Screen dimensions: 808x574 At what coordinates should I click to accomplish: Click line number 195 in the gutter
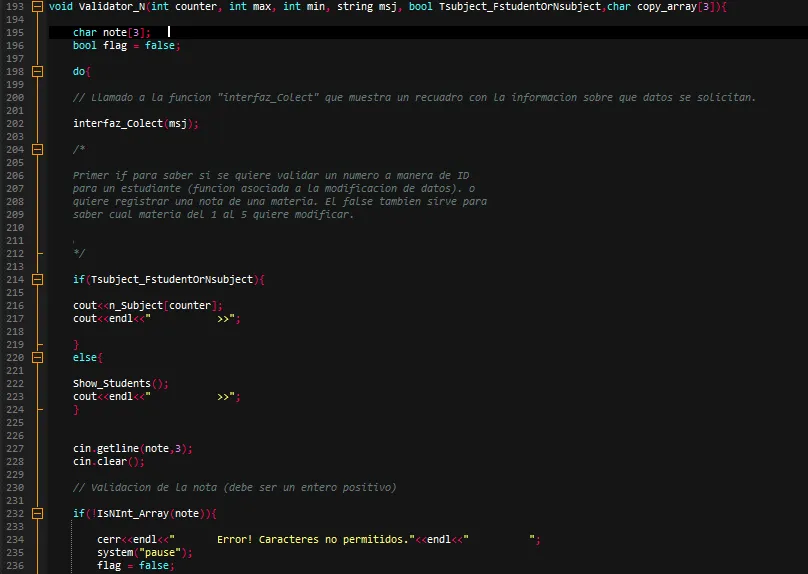coord(15,32)
